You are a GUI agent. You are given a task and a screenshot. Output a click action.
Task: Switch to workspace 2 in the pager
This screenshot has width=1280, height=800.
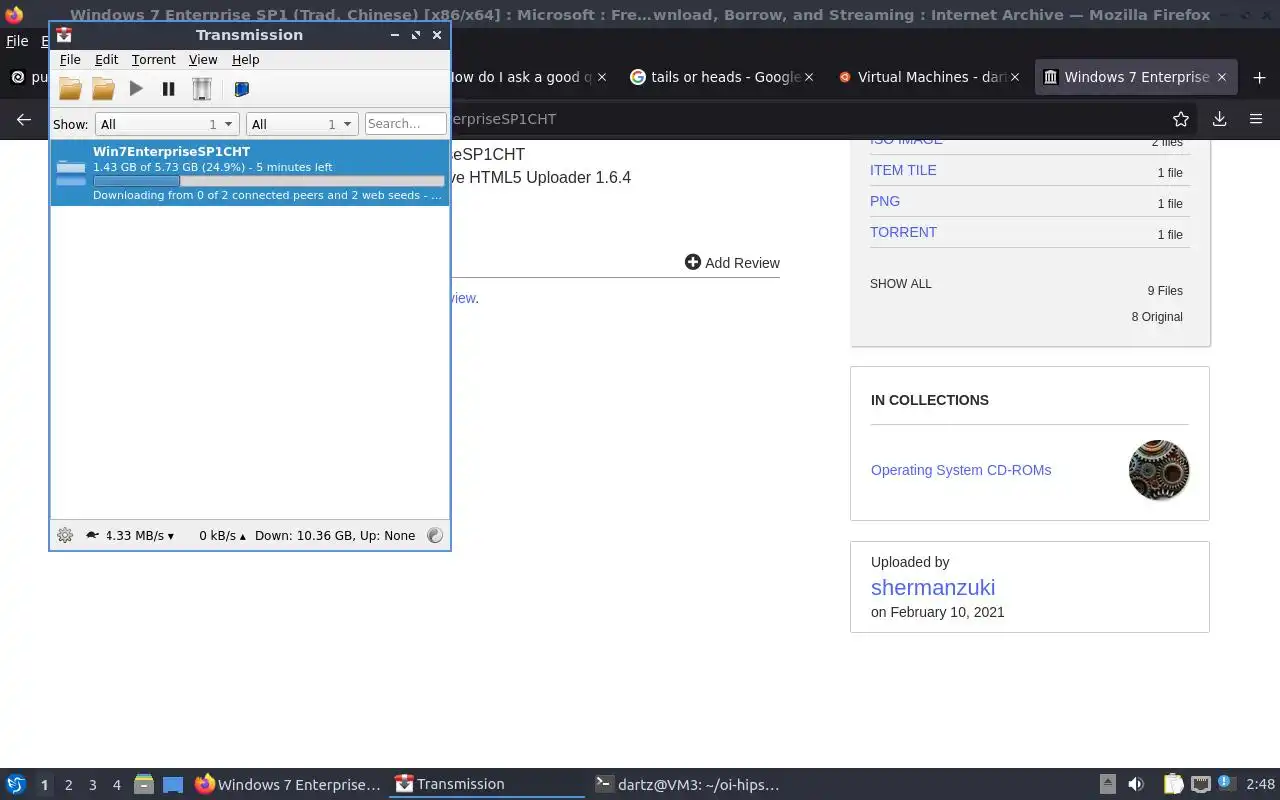(68, 785)
